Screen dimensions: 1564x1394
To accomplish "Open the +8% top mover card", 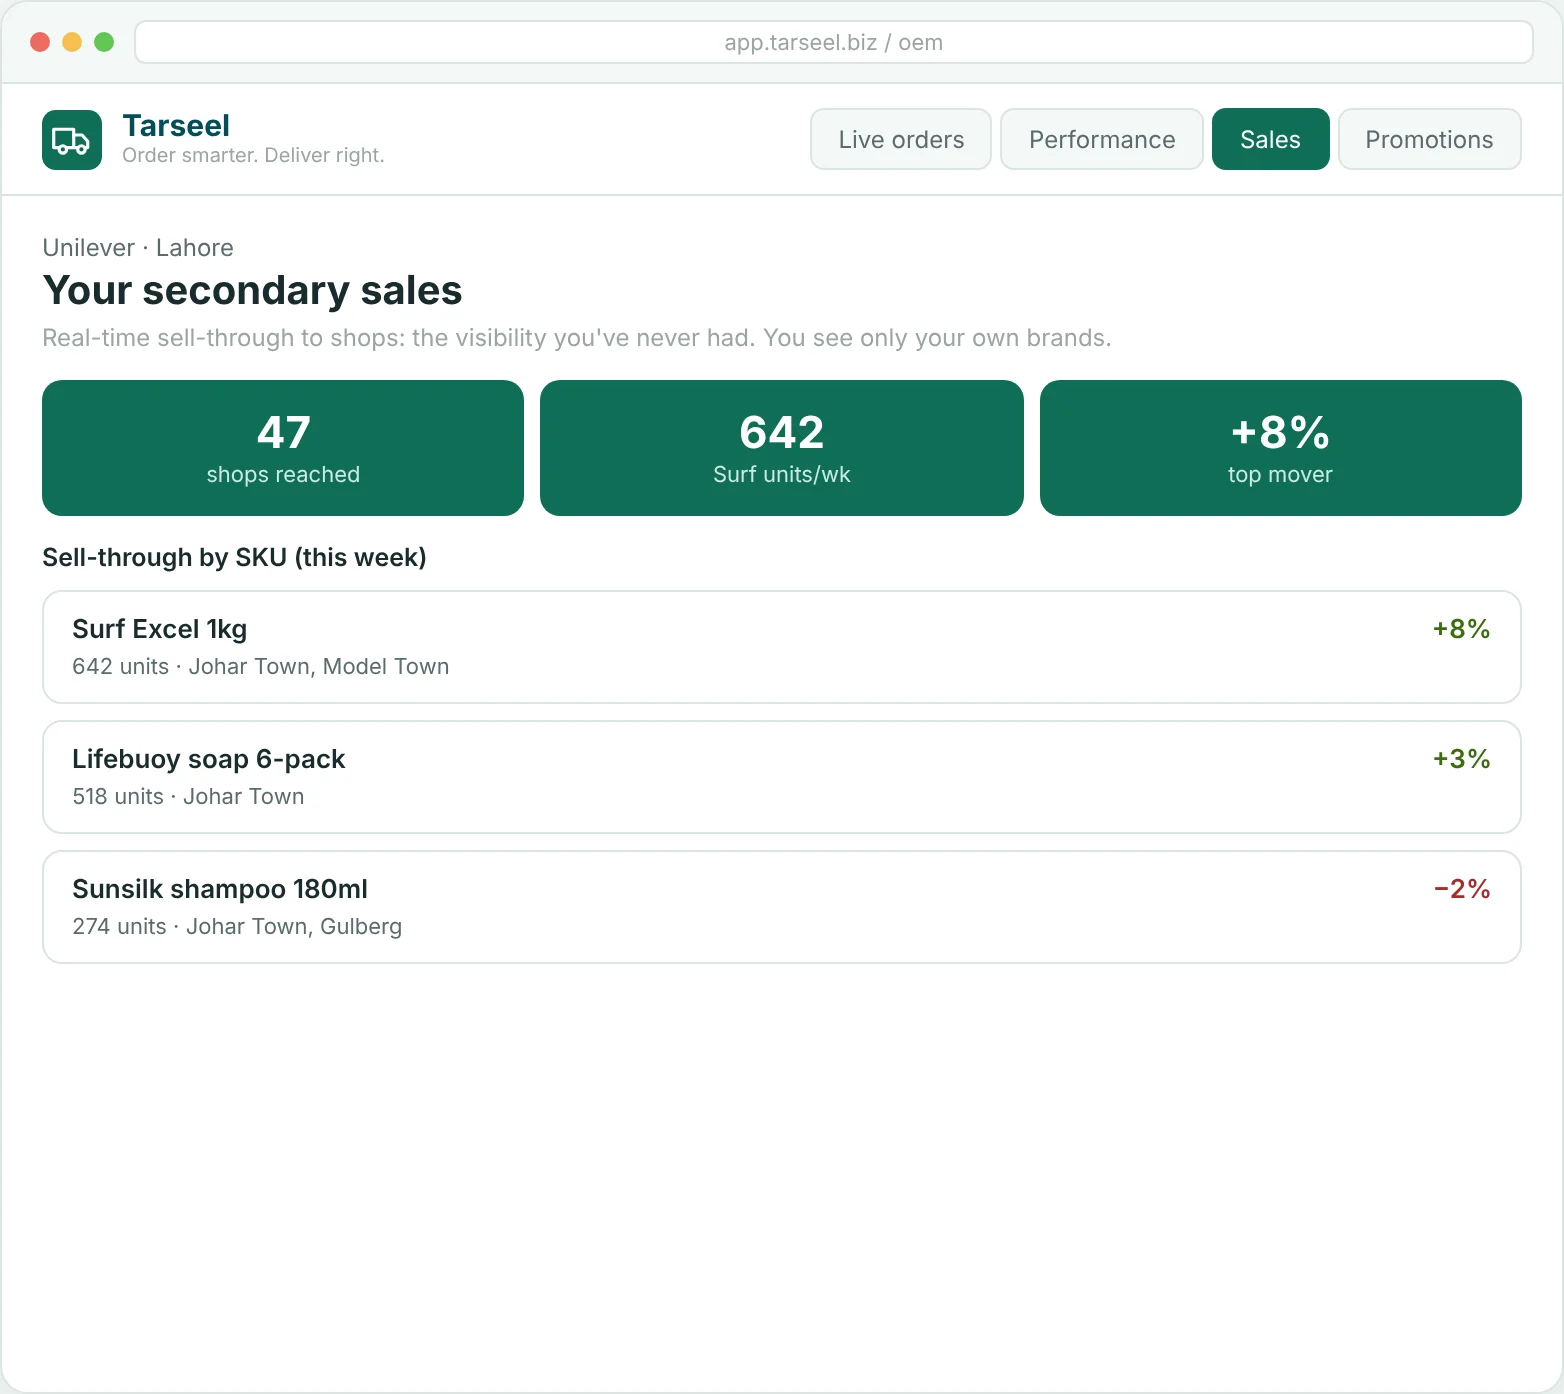I will click(1281, 448).
